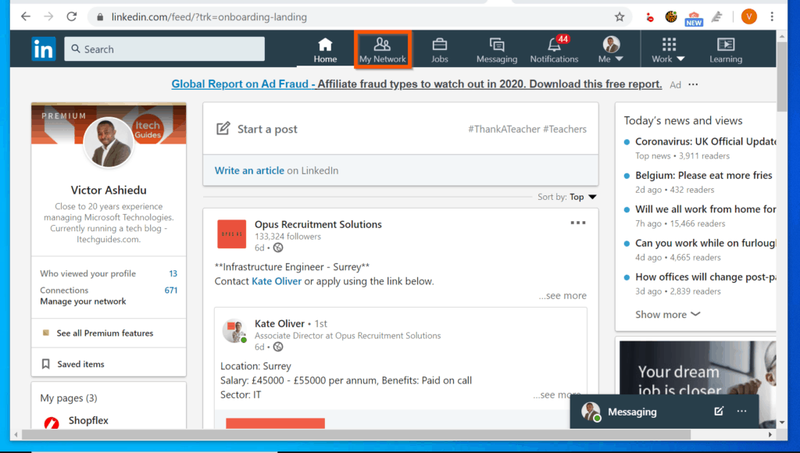
Task: Click the site lock icon in the address bar
Action: (99, 17)
